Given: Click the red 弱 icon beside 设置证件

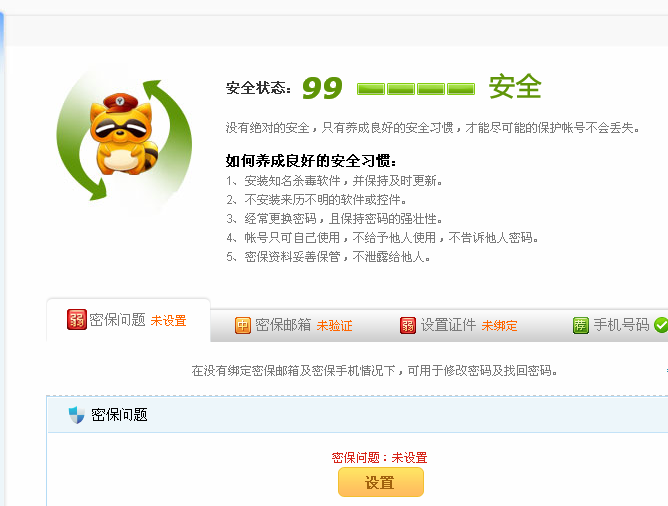Looking at the screenshot, I should coord(408,325).
